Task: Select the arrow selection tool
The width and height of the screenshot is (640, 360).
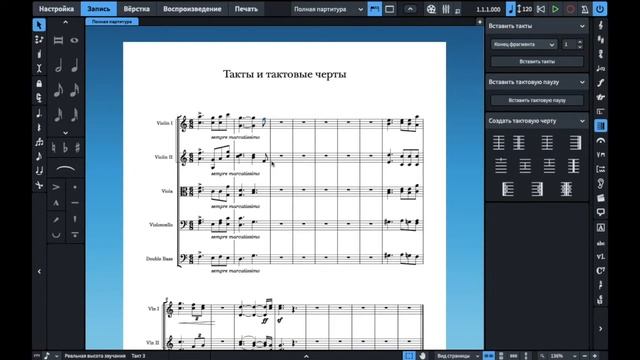Action: [39, 25]
